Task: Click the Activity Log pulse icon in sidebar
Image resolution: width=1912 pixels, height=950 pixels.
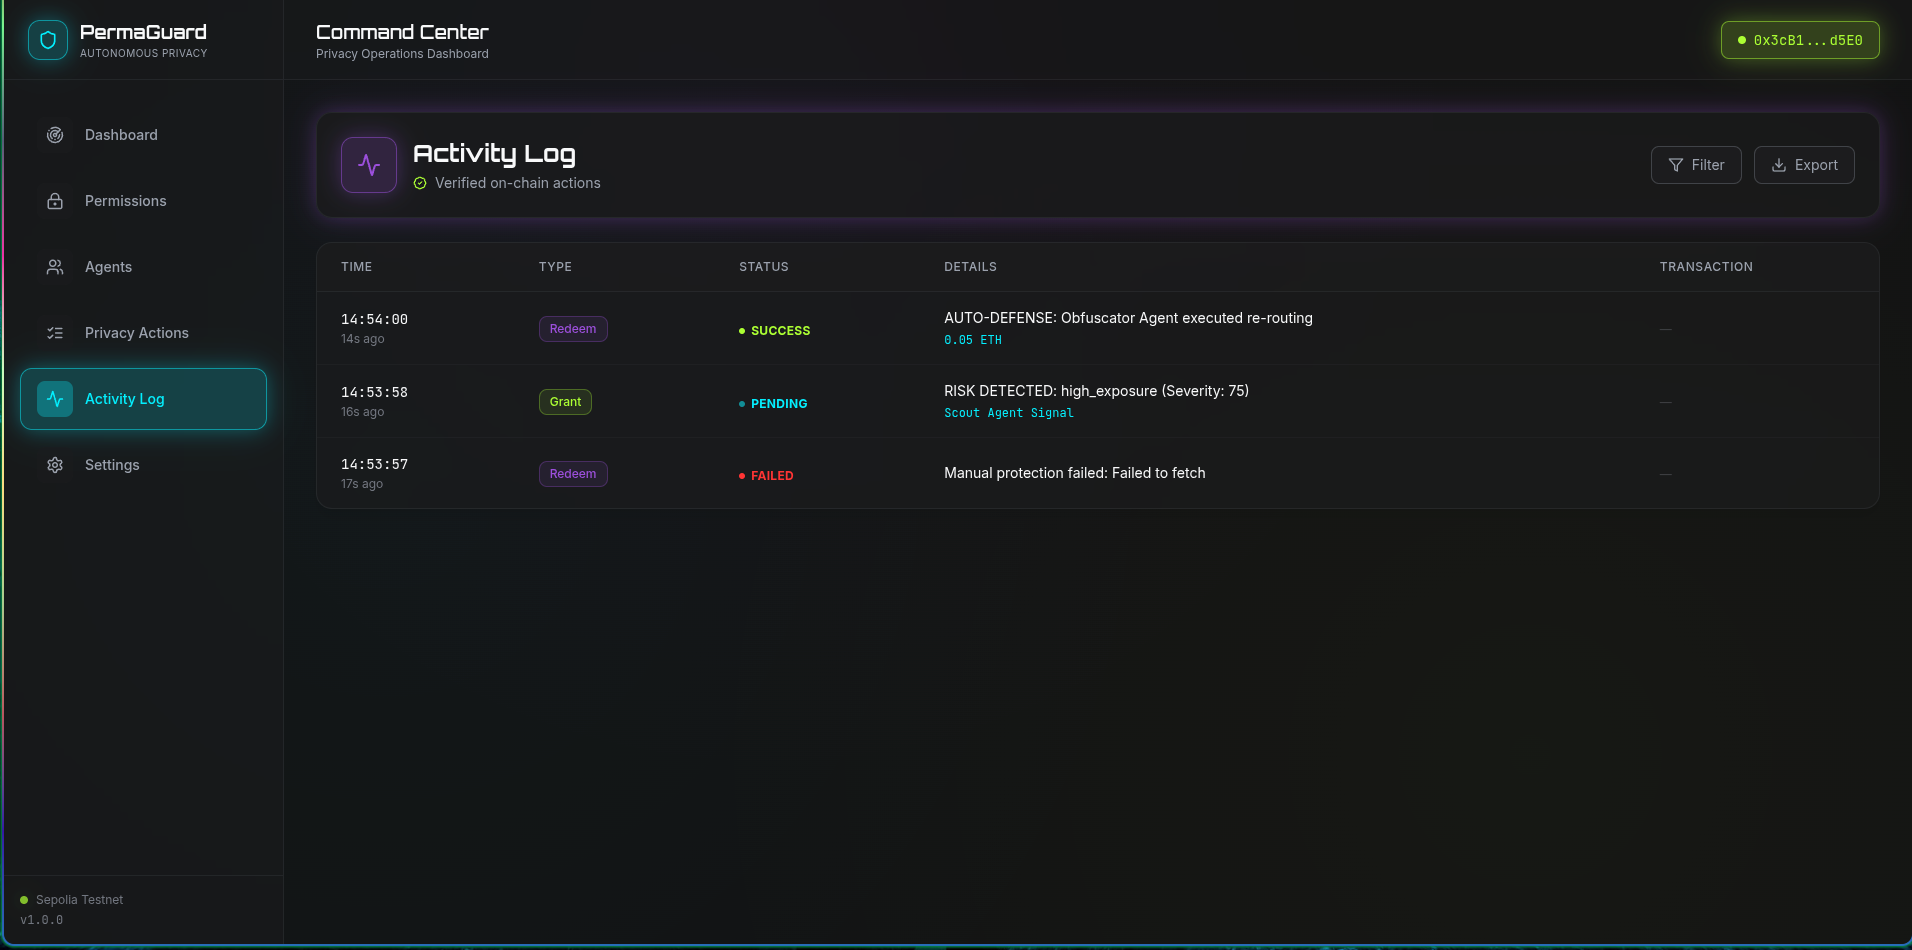Action: [55, 399]
